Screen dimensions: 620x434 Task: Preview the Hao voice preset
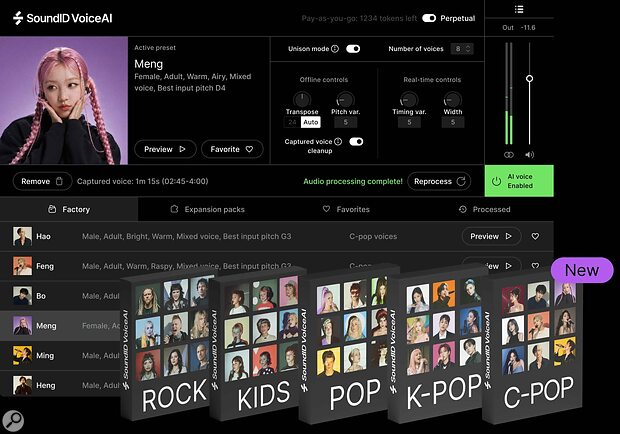coord(491,236)
